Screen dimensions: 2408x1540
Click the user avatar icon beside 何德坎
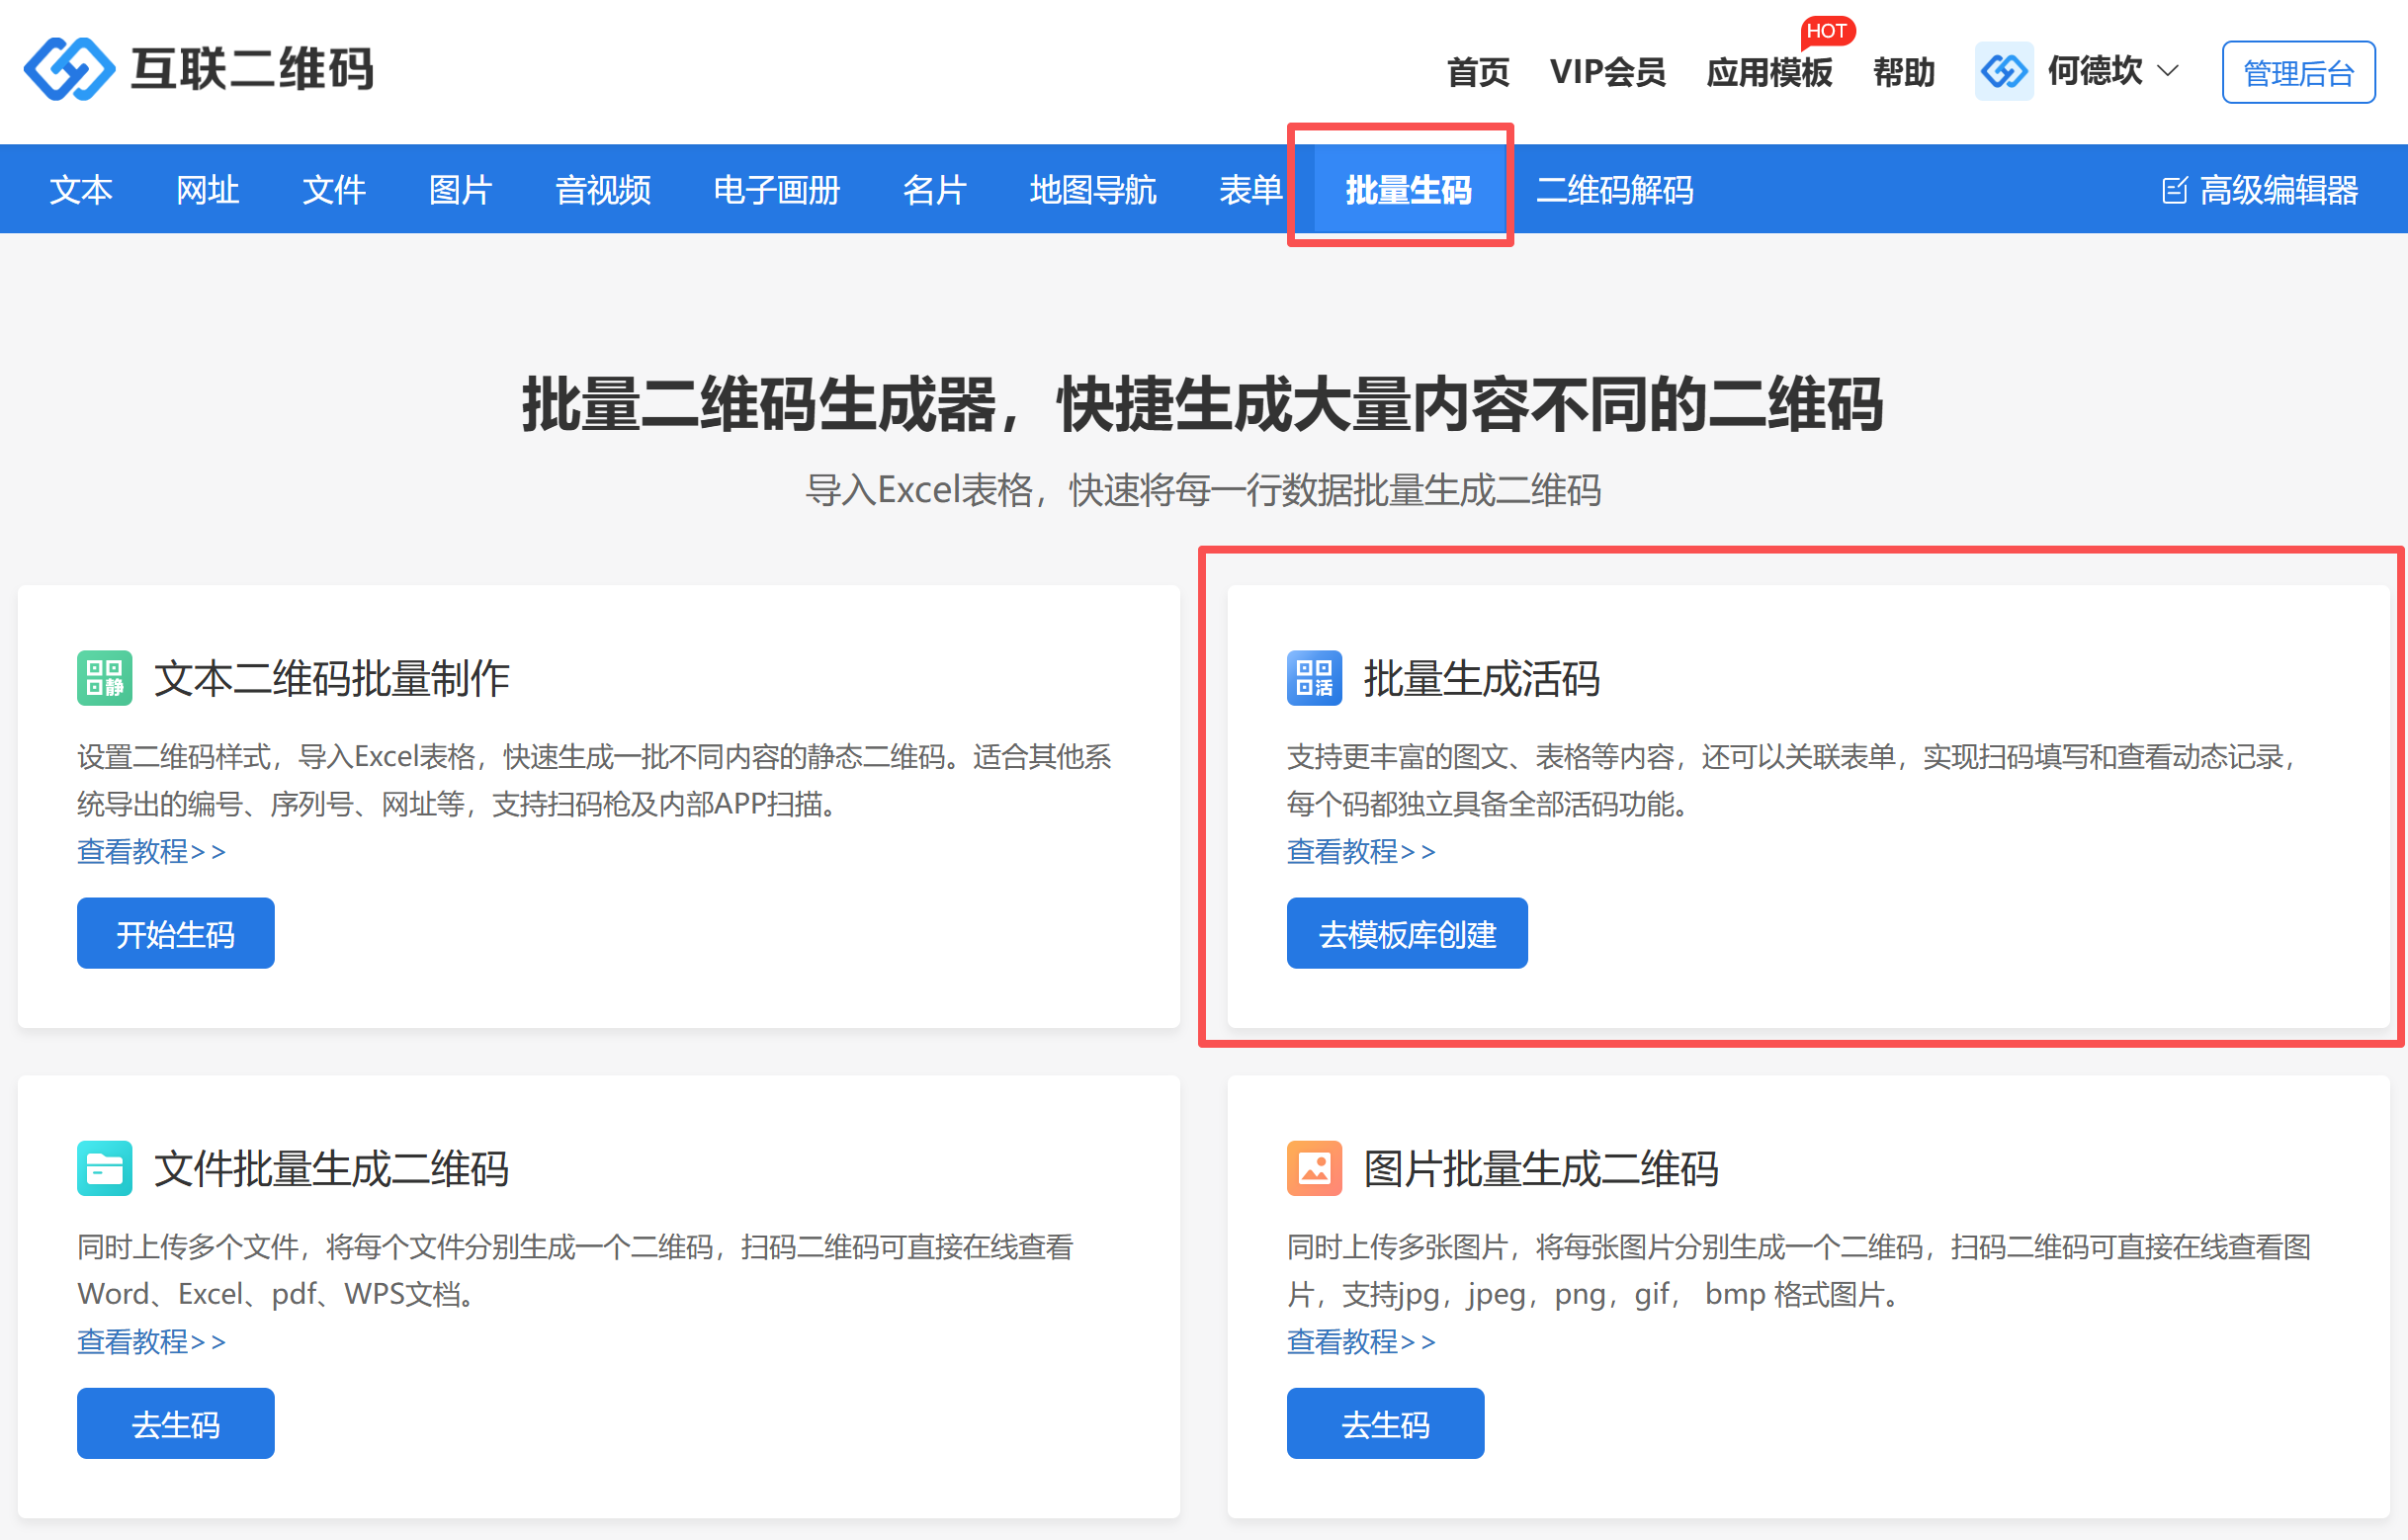(x=2003, y=71)
